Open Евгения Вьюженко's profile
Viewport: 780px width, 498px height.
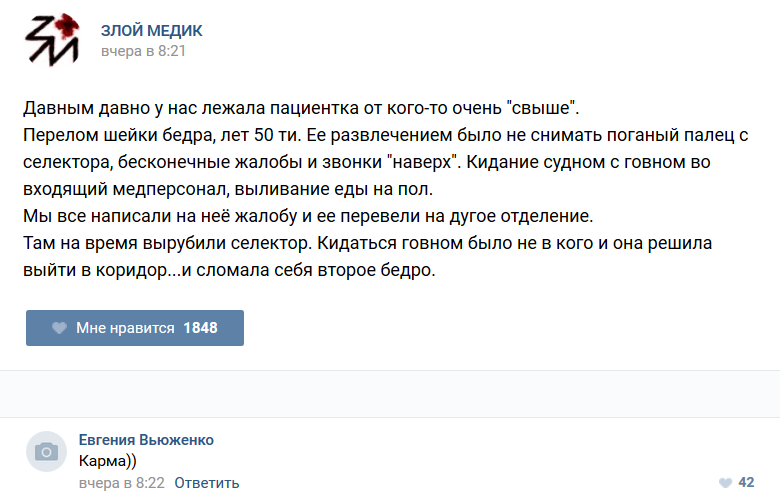coord(146,440)
